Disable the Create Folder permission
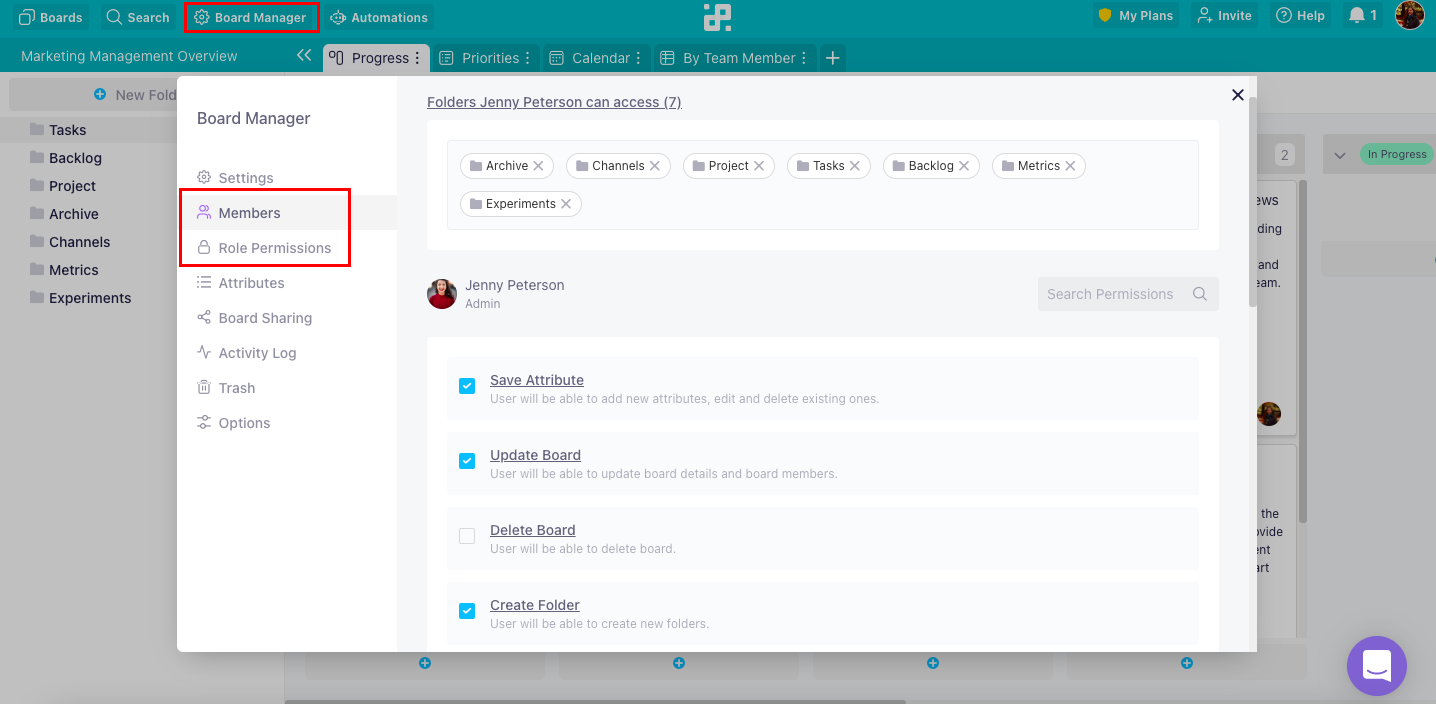Image resolution: width=1436 pixels, height=704 pixels. point(466,611)
